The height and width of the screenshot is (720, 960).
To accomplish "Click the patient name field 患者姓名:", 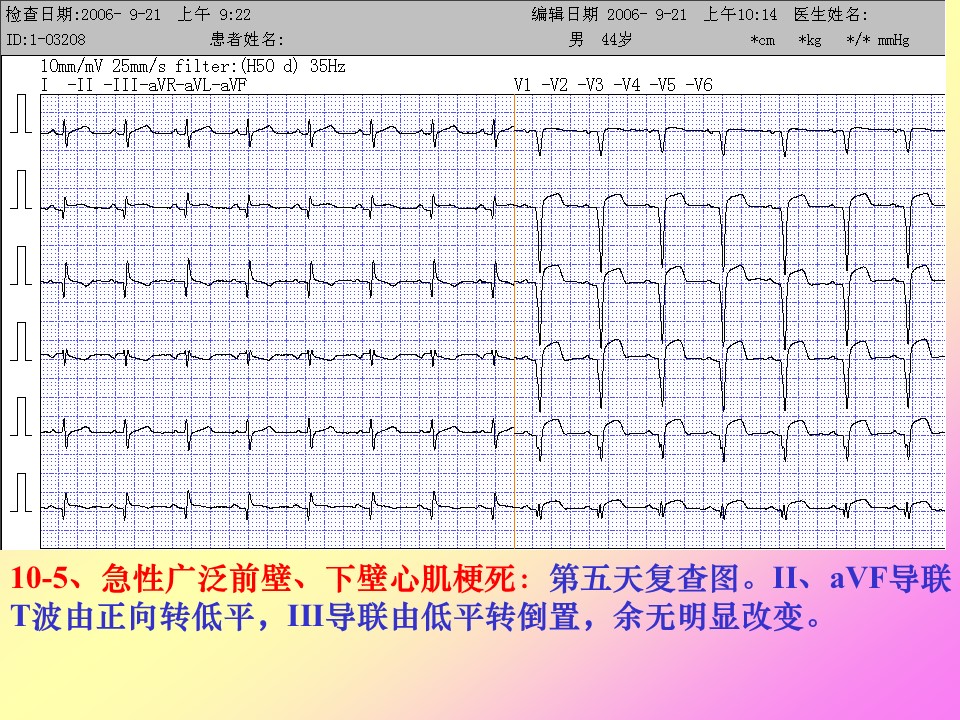I will pyautogui.click(x=247, y=40).
